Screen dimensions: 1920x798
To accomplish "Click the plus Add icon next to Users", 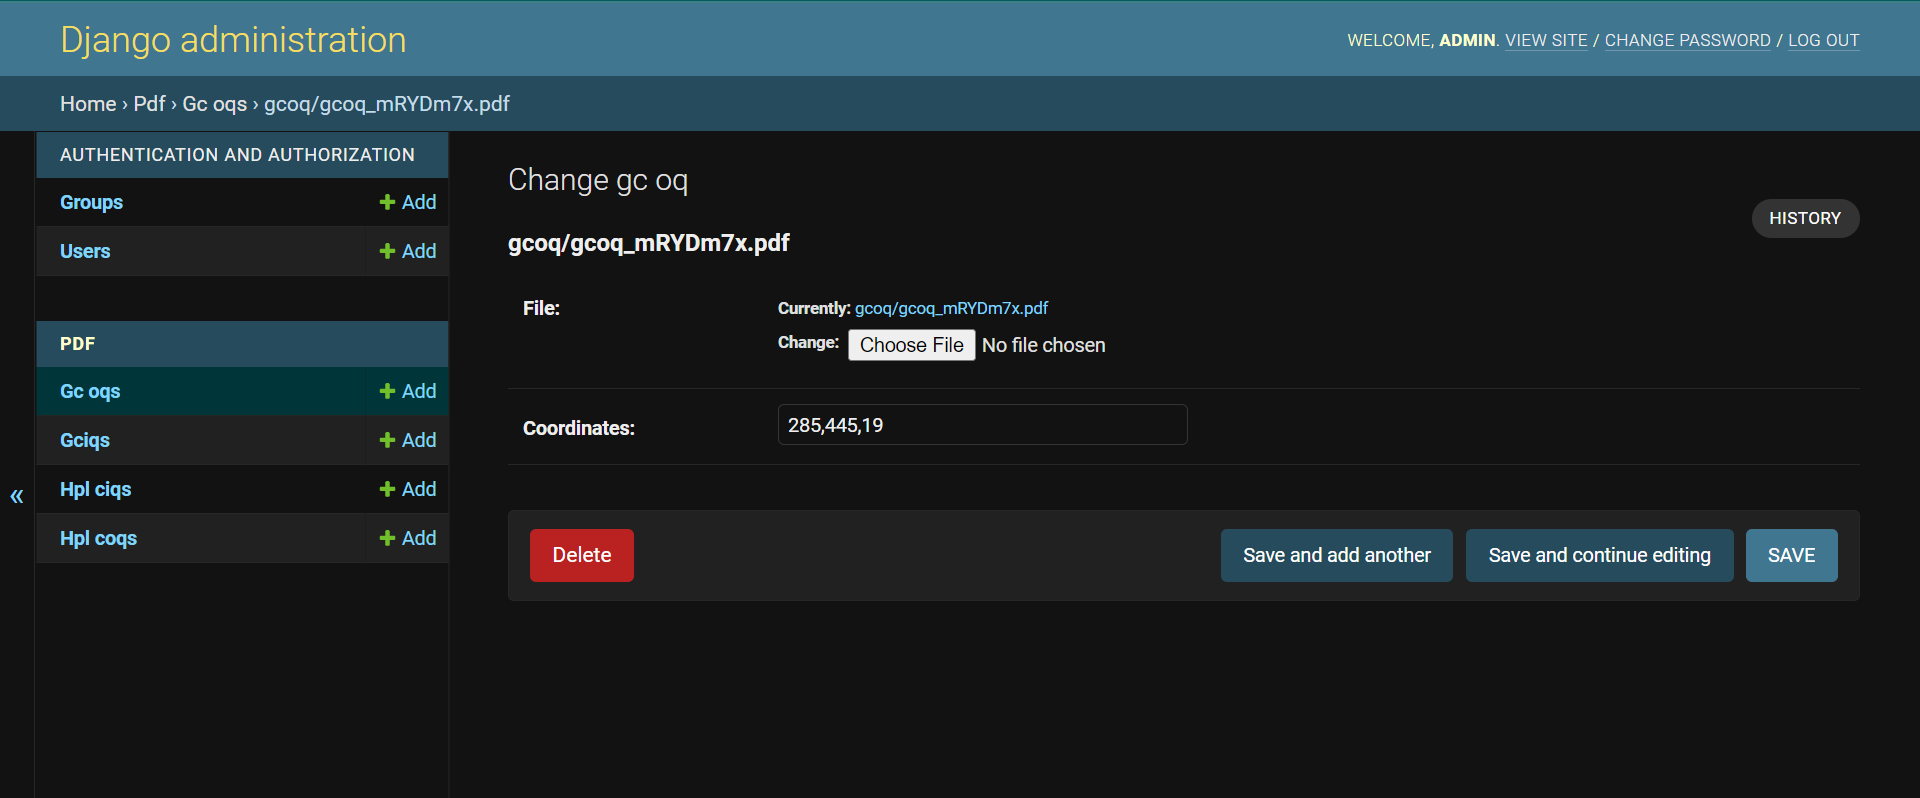I will (x=408, y=251).
